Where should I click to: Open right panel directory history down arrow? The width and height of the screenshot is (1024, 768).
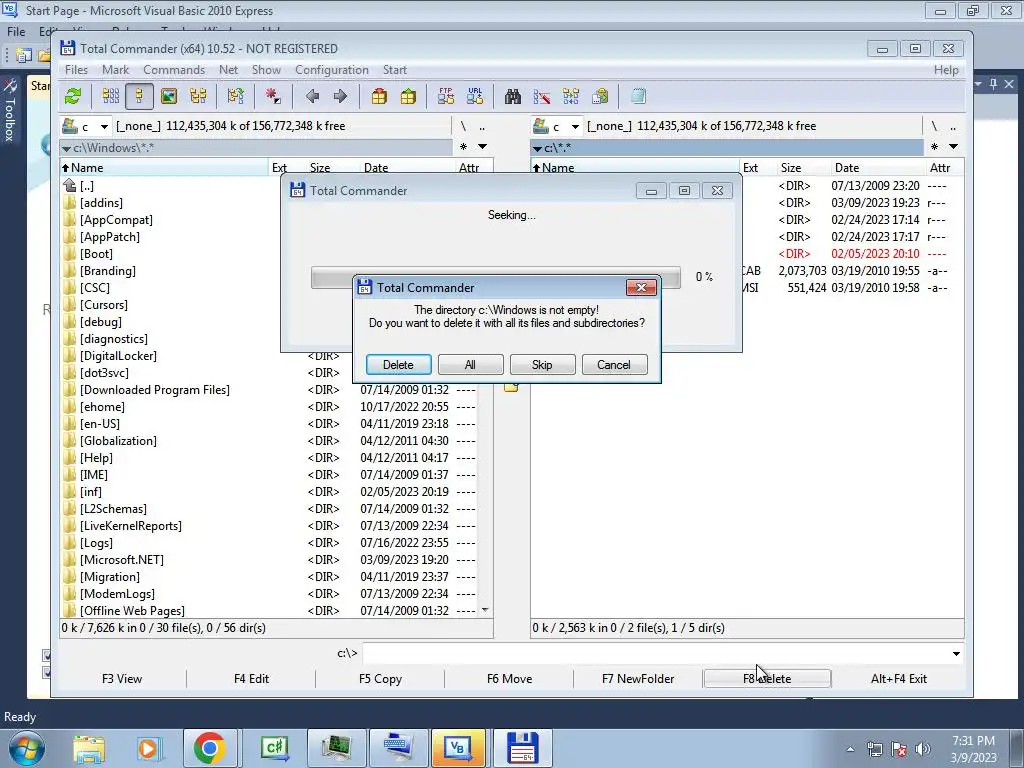[x=953, y=147]
